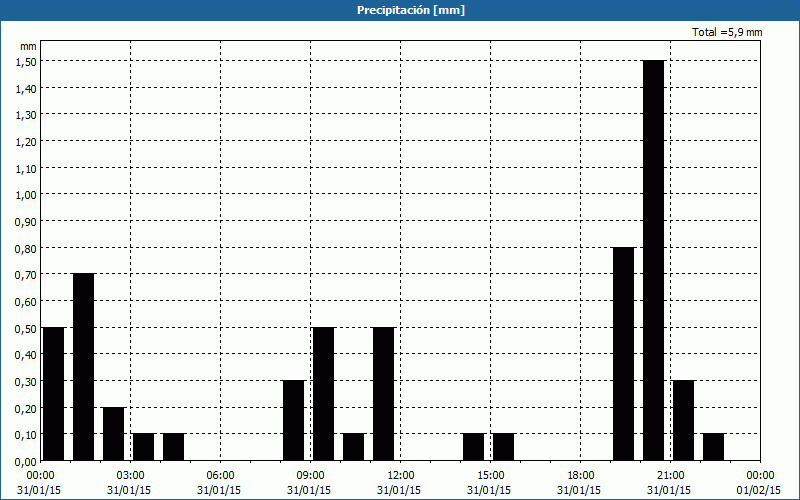
Task: Click the 0,70 mm precipitation bar
Action: pyautogui.click(x=83, y=366)
